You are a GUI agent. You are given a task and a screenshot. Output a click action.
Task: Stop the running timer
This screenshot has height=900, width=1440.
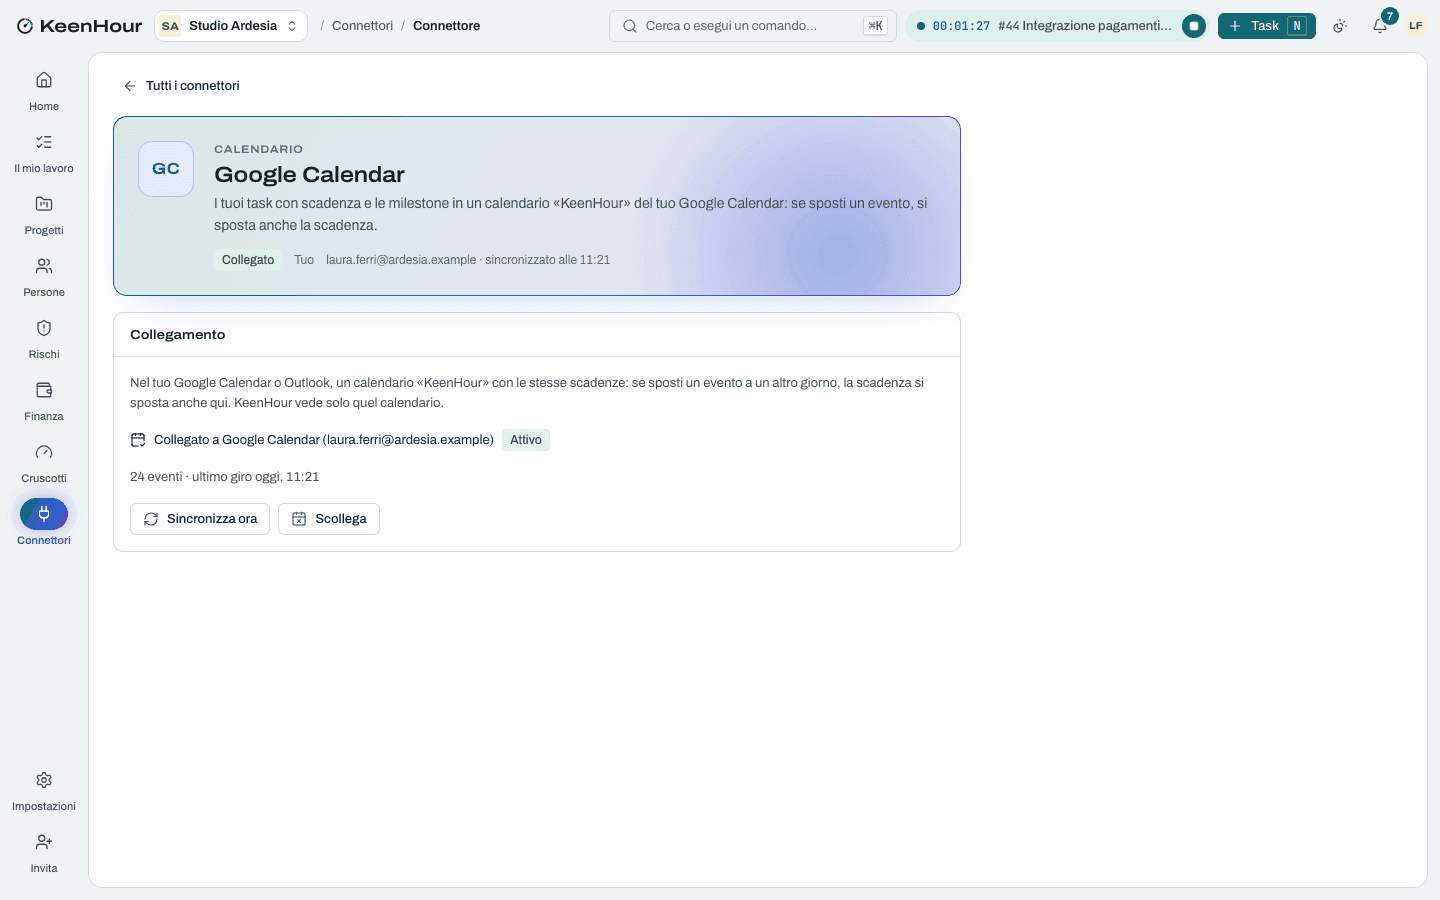click(1193, 26)
